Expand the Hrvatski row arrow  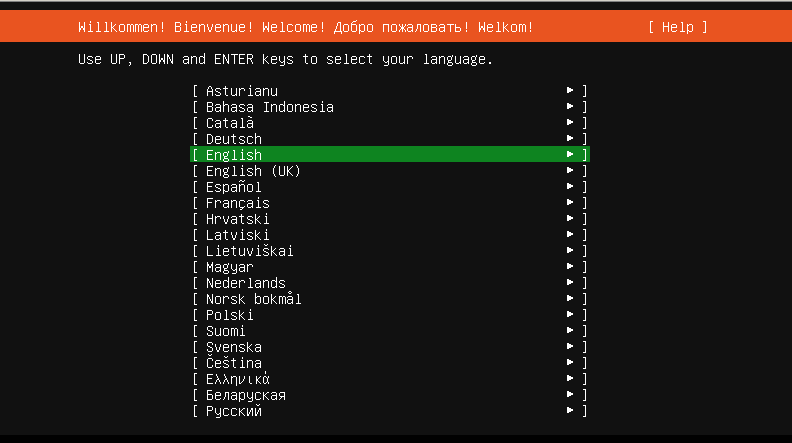pos(570,219)
